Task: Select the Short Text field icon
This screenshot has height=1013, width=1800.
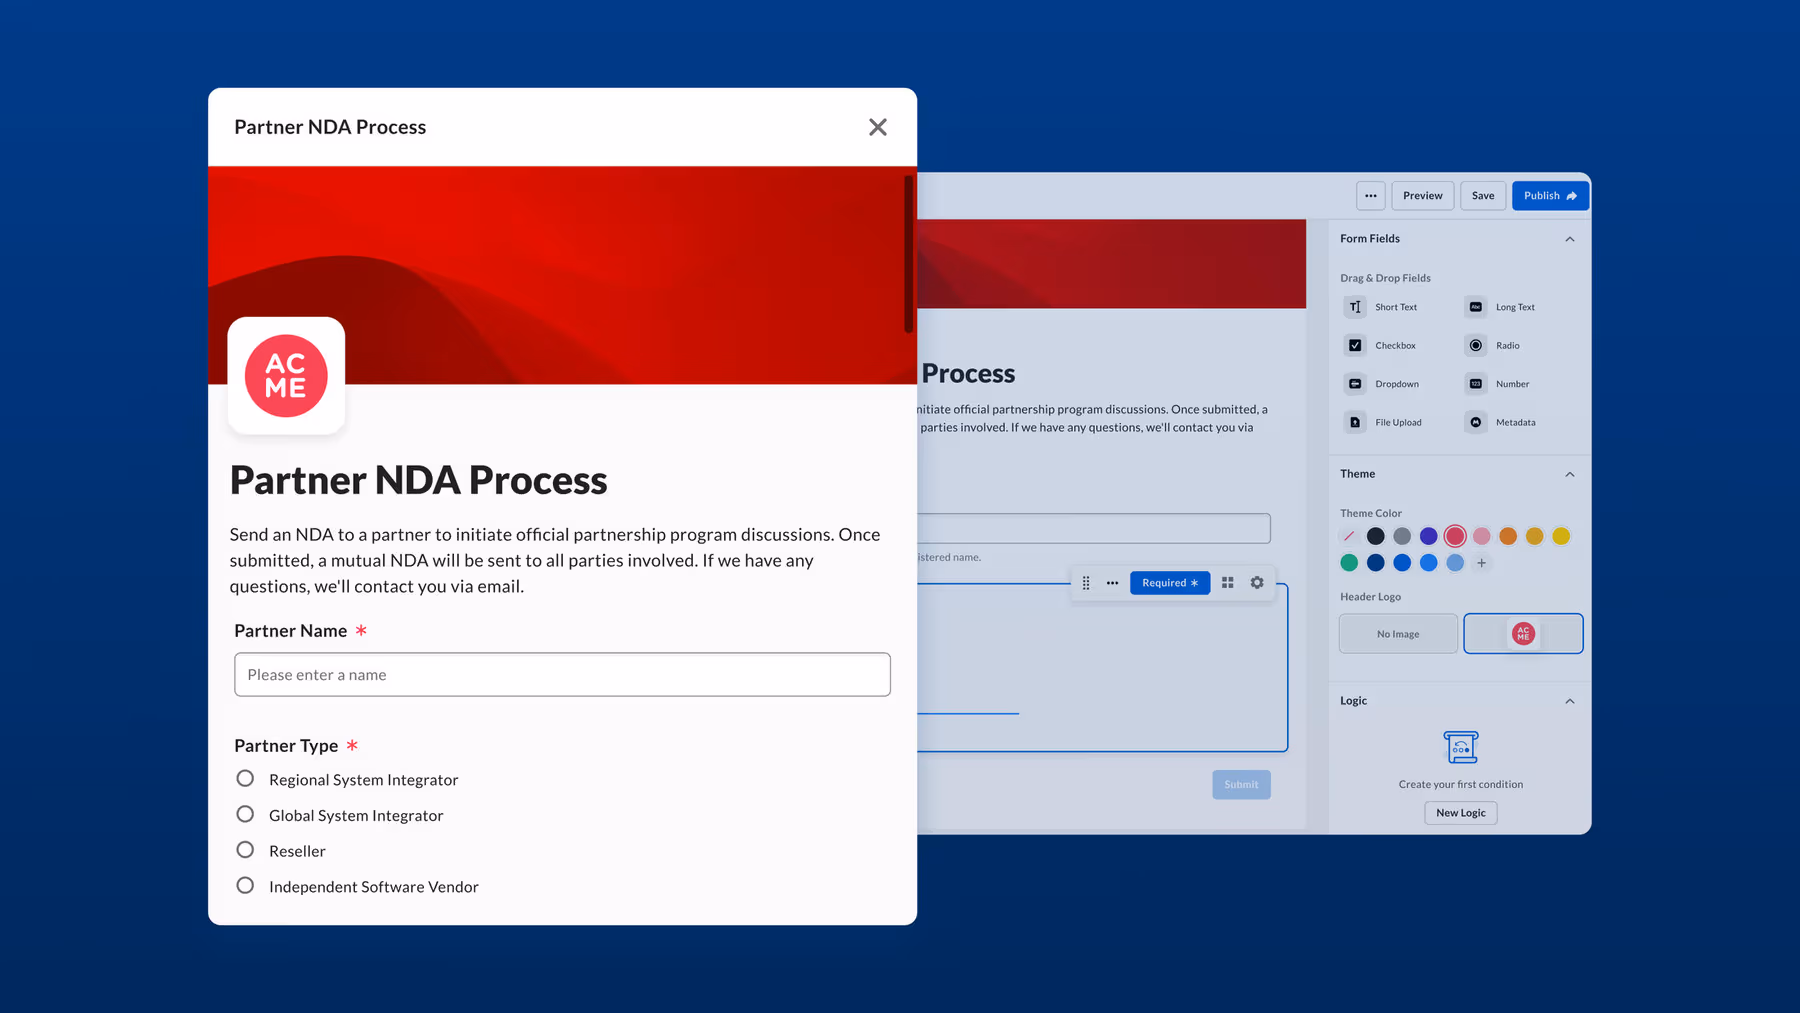Action: pyautogui.click(x=1355, y=307)
